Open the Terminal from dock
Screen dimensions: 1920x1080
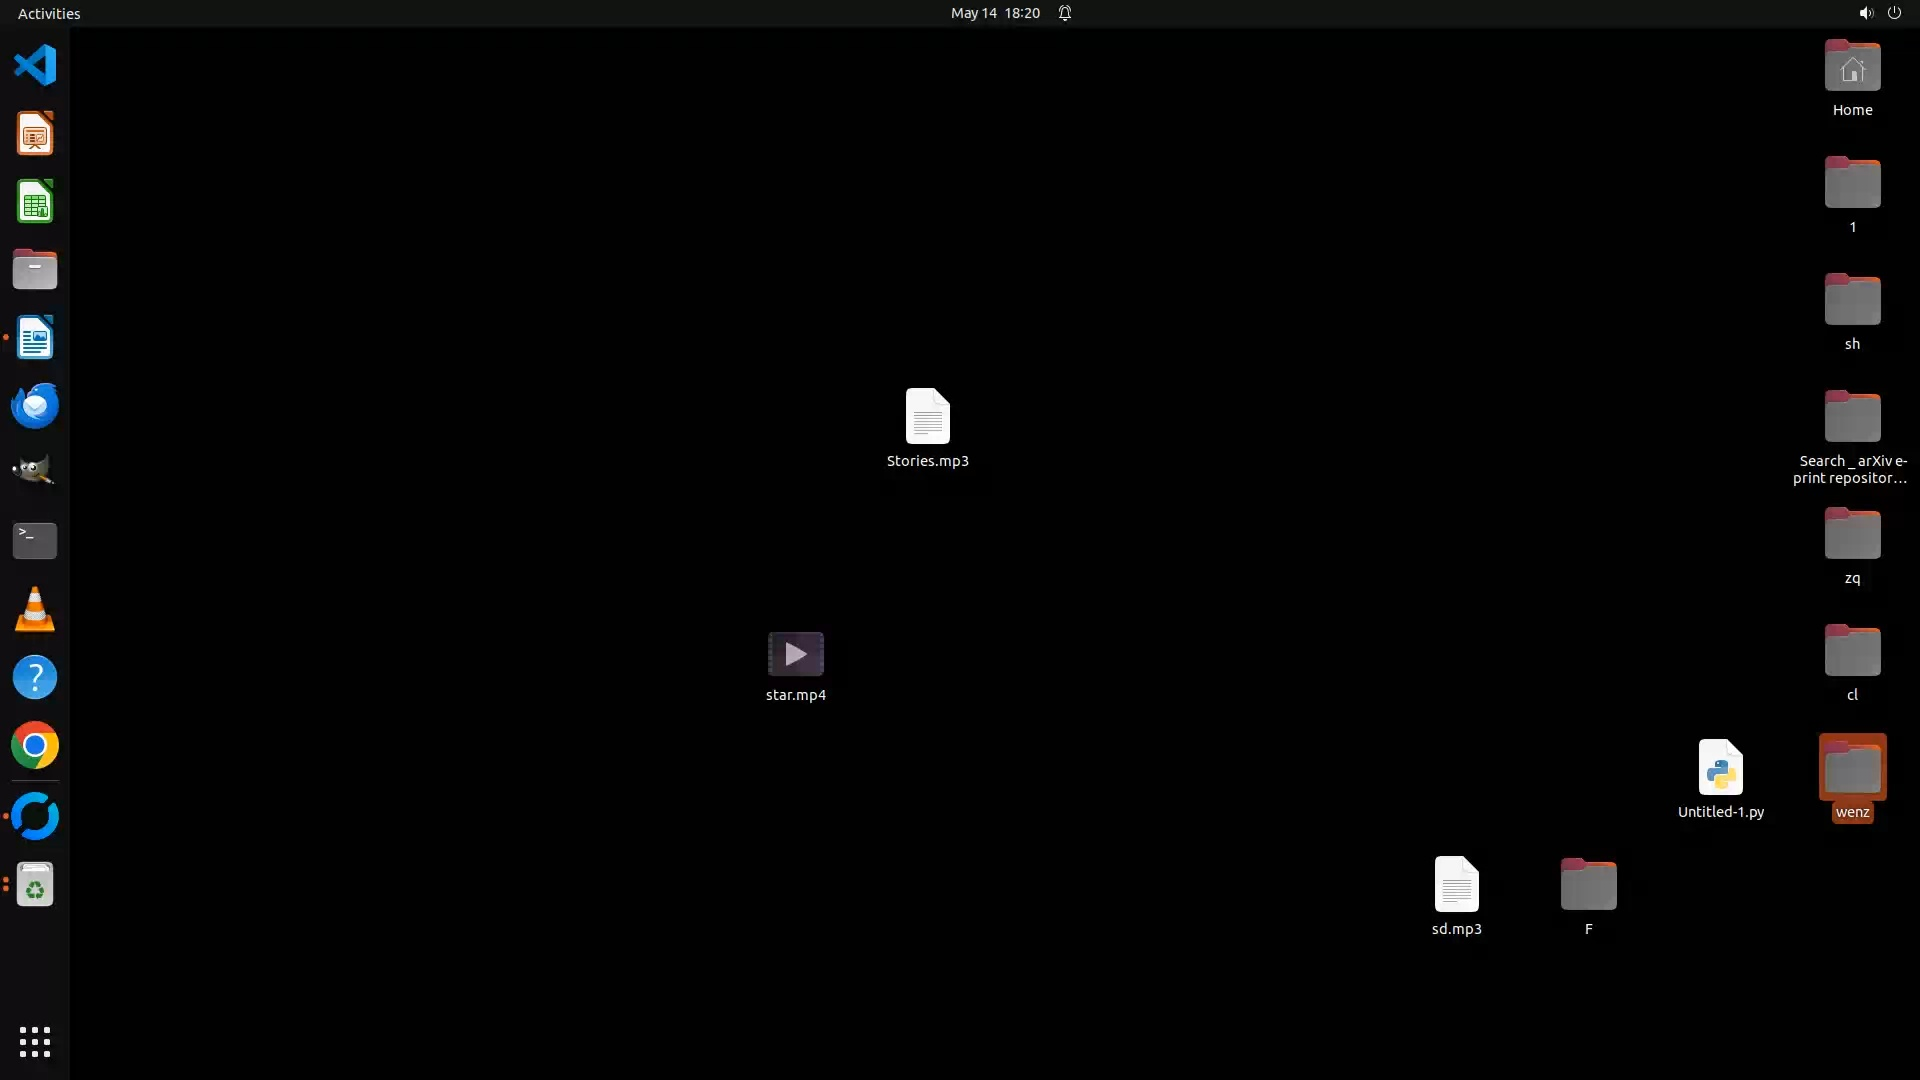pyautogui.click(x=35, y=540)
